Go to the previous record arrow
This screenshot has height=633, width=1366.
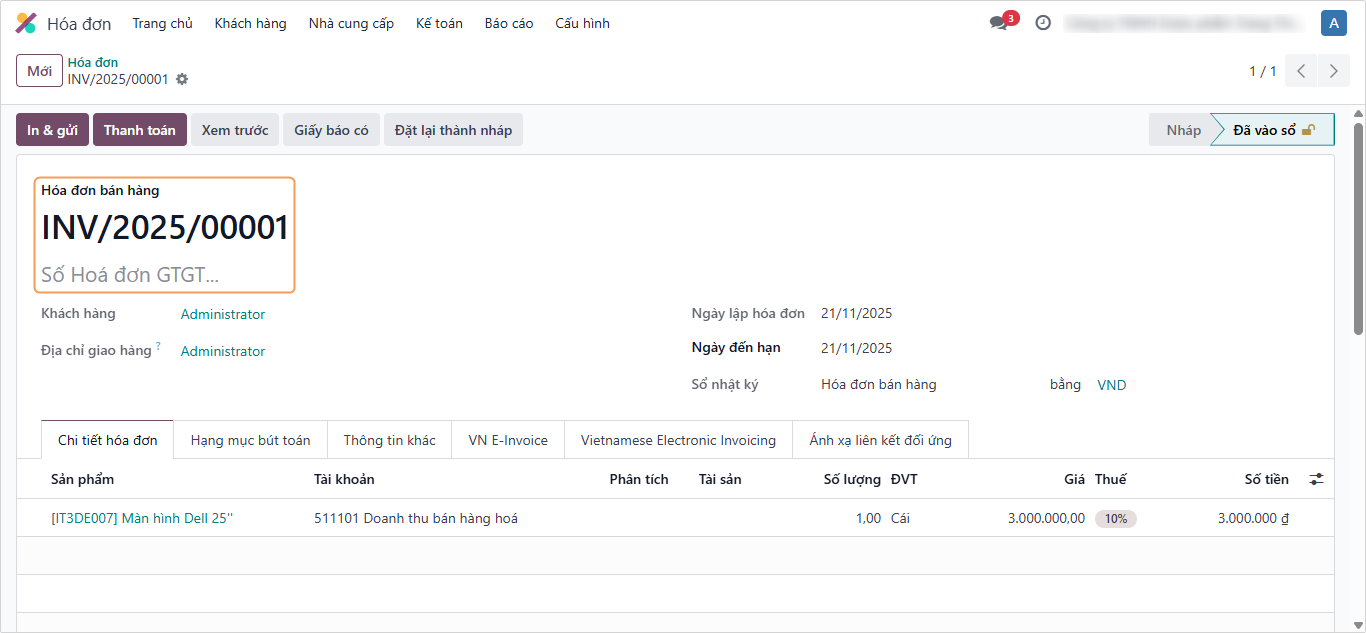click(x=1301, y=71)
